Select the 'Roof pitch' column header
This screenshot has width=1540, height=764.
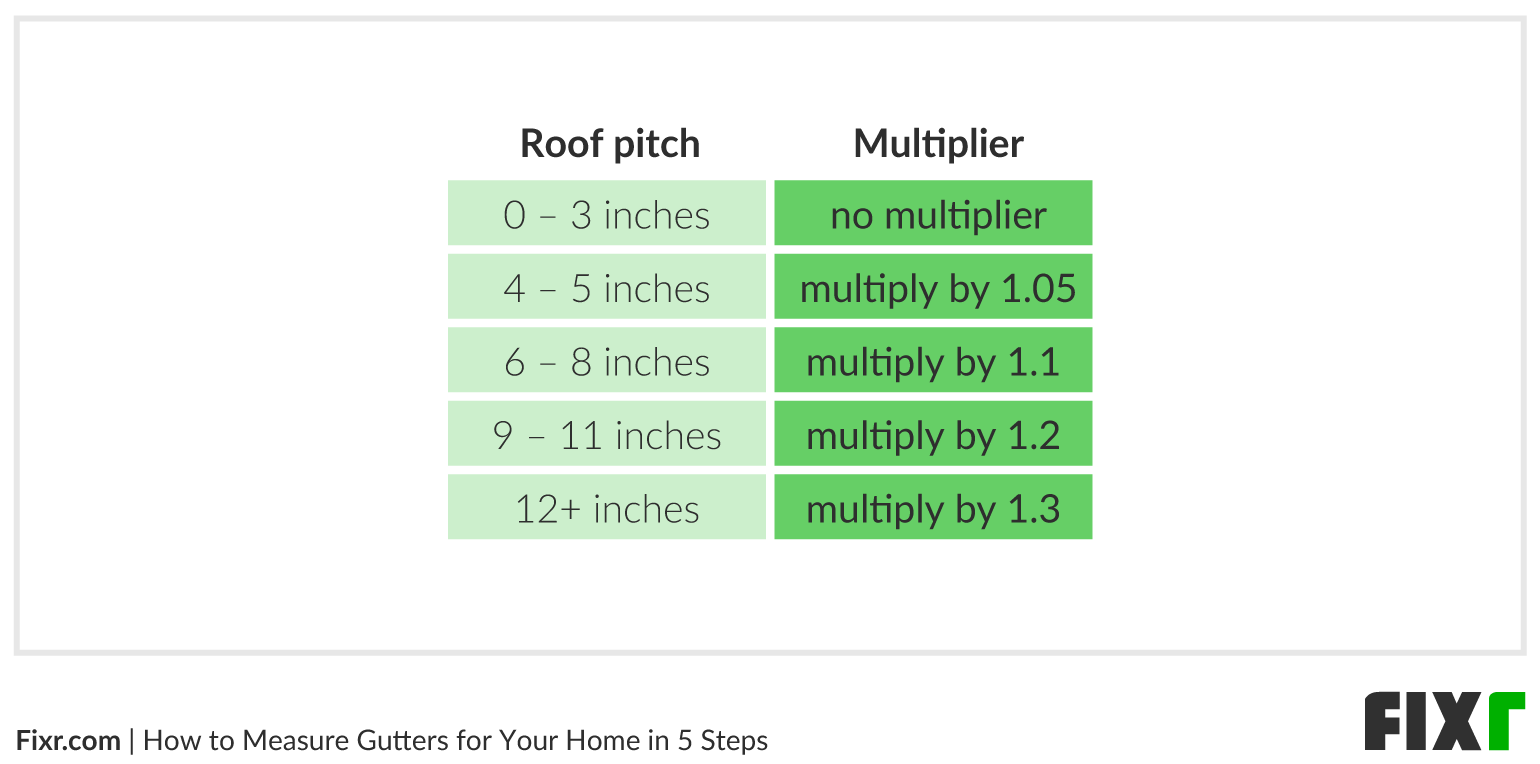point(610,144)
